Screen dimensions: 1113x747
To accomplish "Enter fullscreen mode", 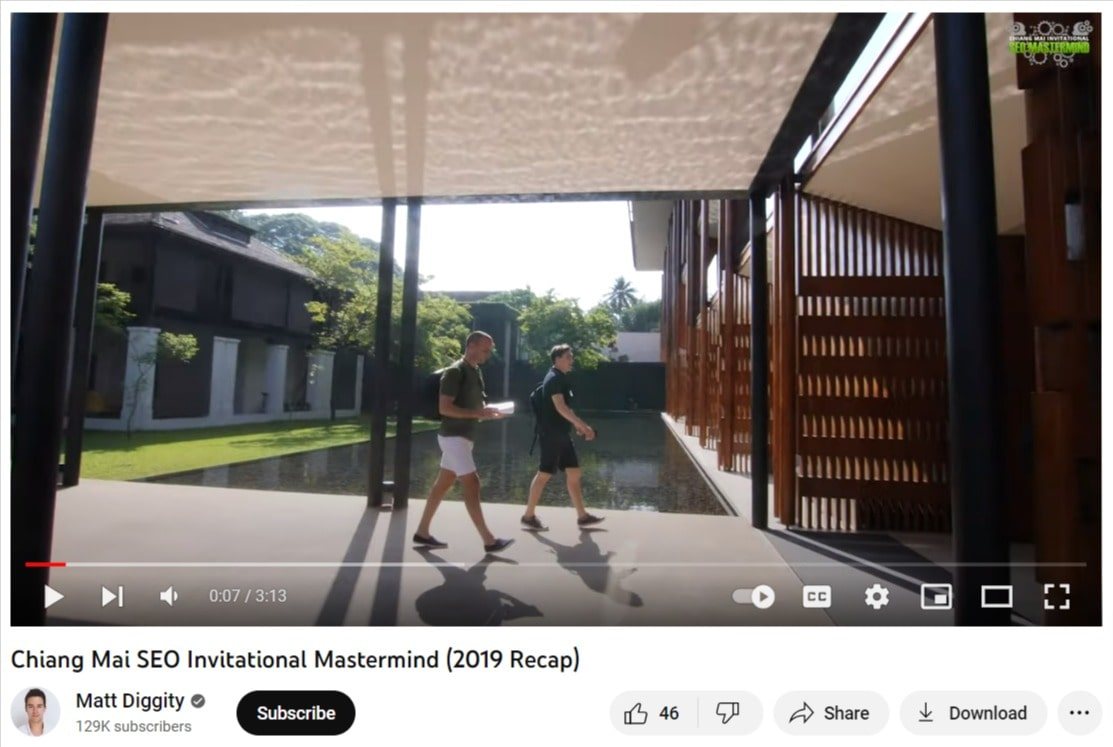I will pos(1057,596).
